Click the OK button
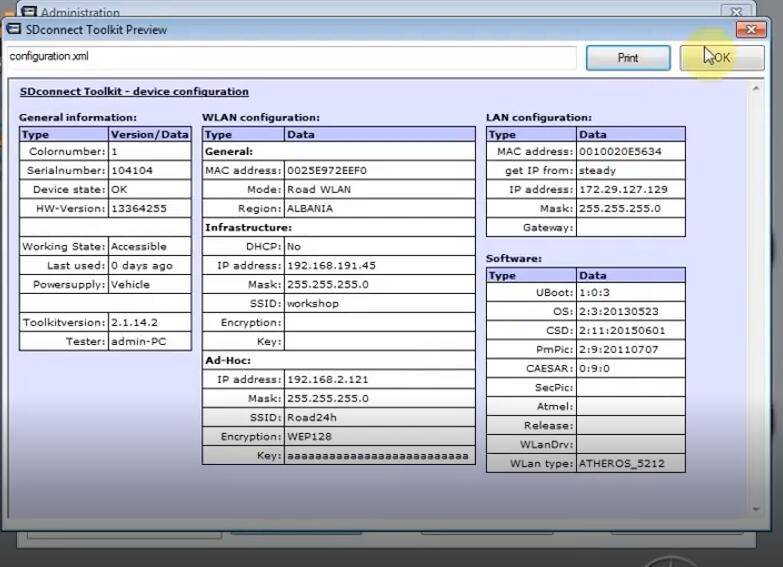 point(722,58)
